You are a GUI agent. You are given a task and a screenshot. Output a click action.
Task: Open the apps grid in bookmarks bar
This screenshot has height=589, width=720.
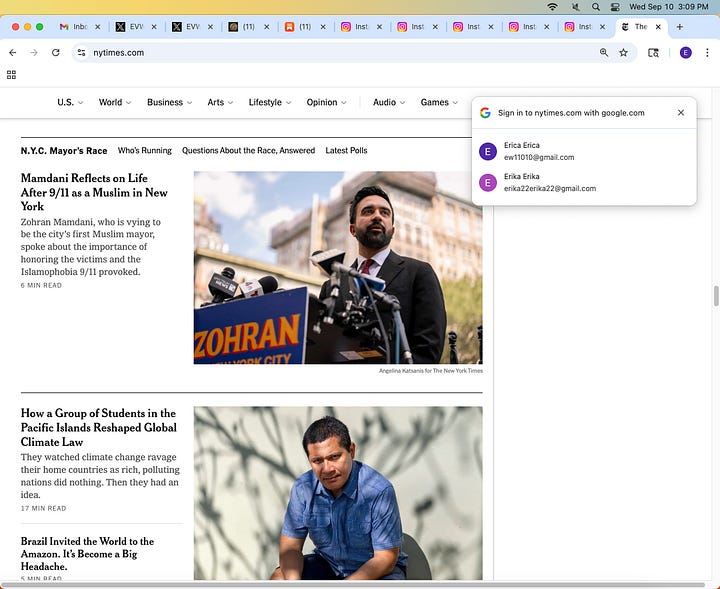pyautogui.click(x=11, y=75)
